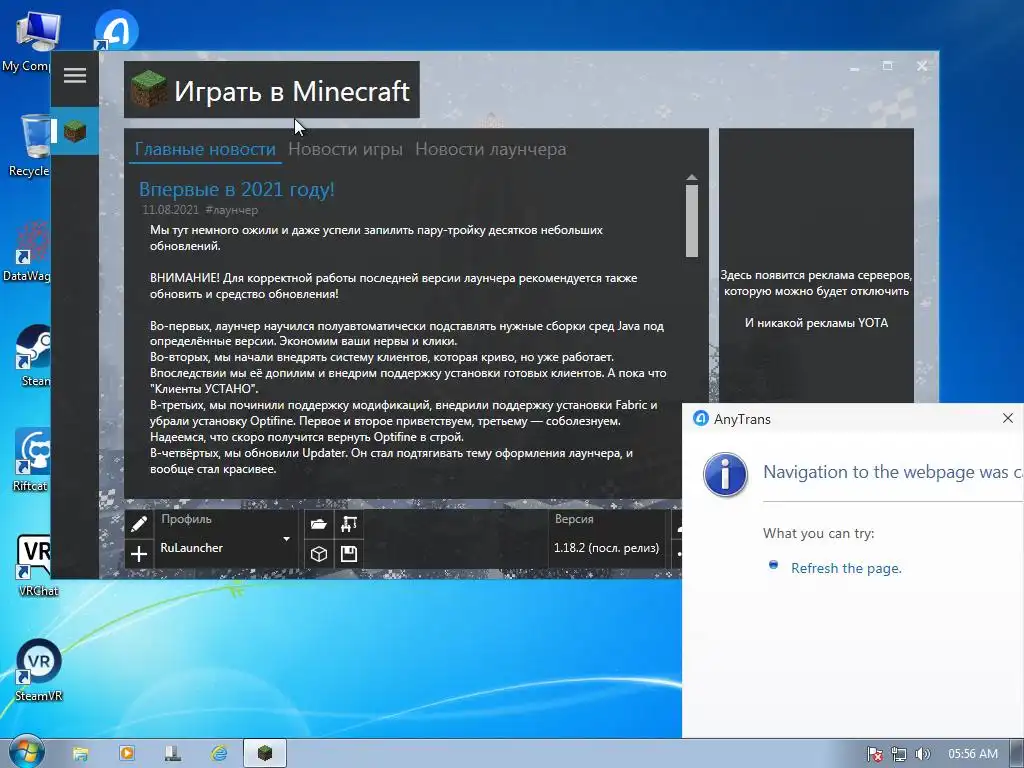Click the floppy disk save icon

click(x=349, y=554)
